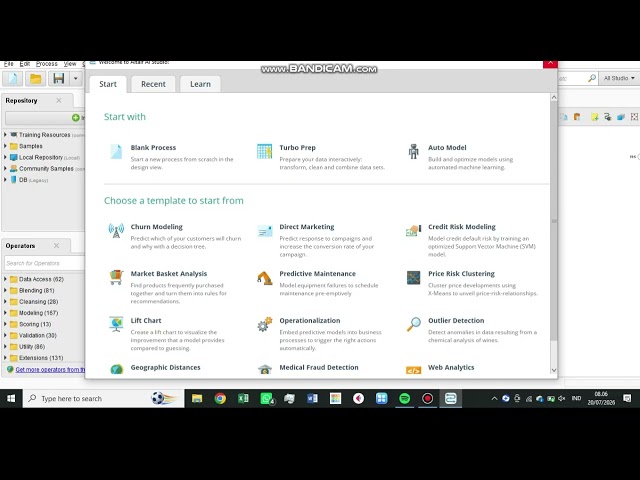Expand the DB Legacy node
The height and width of the screenshot is (480, 640).
pyautogui.click(x=5, y=180)
